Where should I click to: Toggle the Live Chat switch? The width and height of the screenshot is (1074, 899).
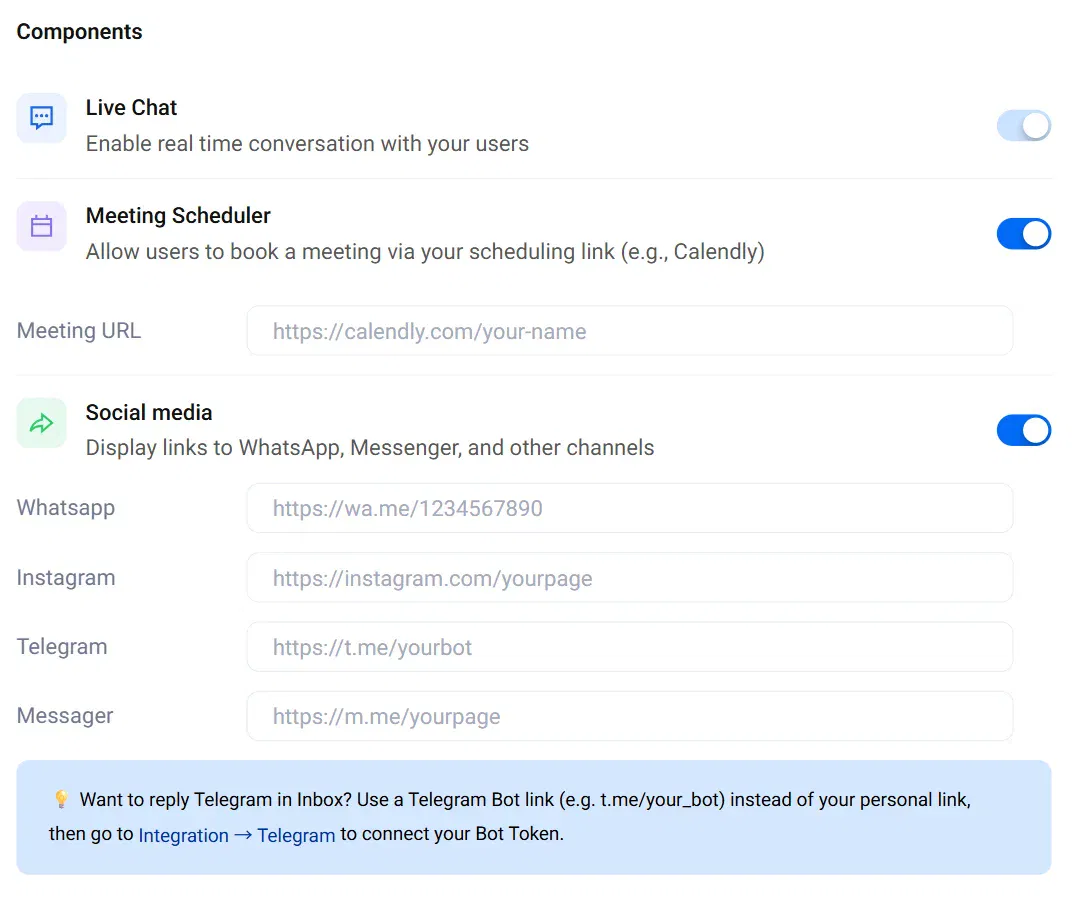click(x=1023, y=126)
